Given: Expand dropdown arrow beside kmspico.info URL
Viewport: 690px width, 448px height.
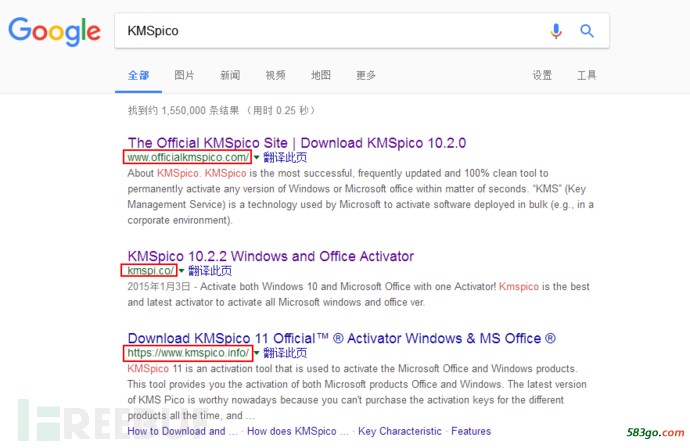Looking at the screenshot, I should tap(257, 353).
